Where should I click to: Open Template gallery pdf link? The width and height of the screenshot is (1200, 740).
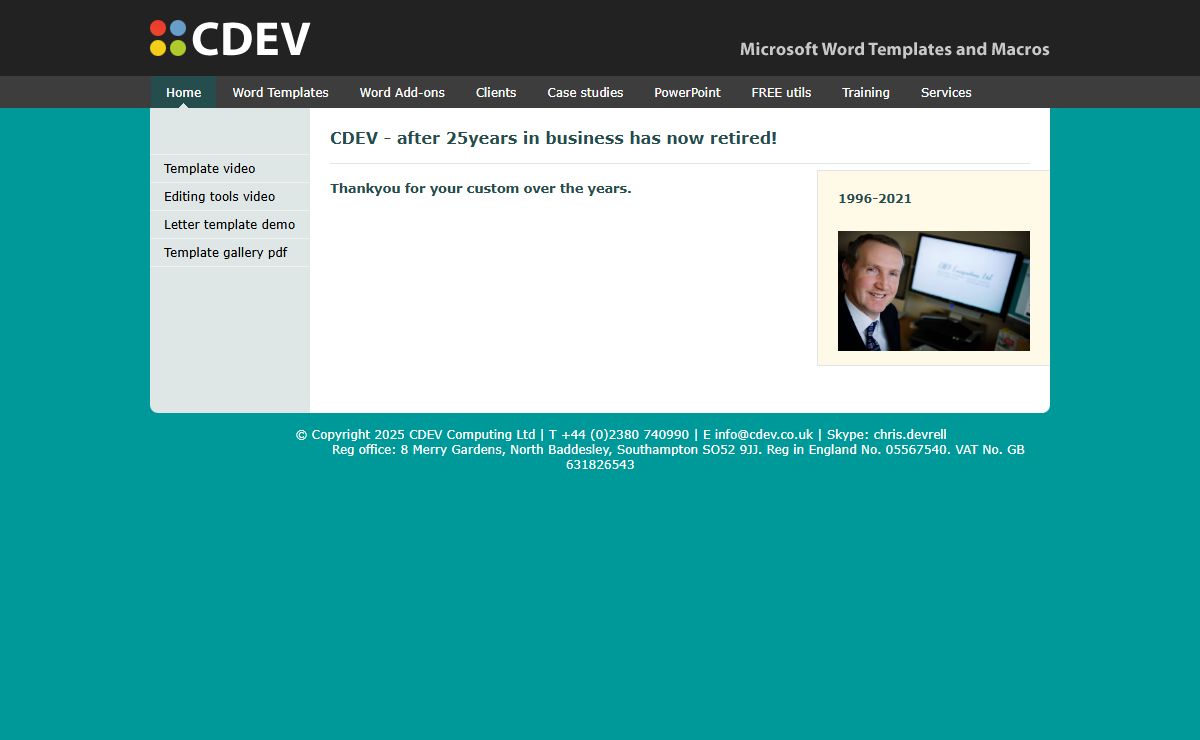point(230,252)
